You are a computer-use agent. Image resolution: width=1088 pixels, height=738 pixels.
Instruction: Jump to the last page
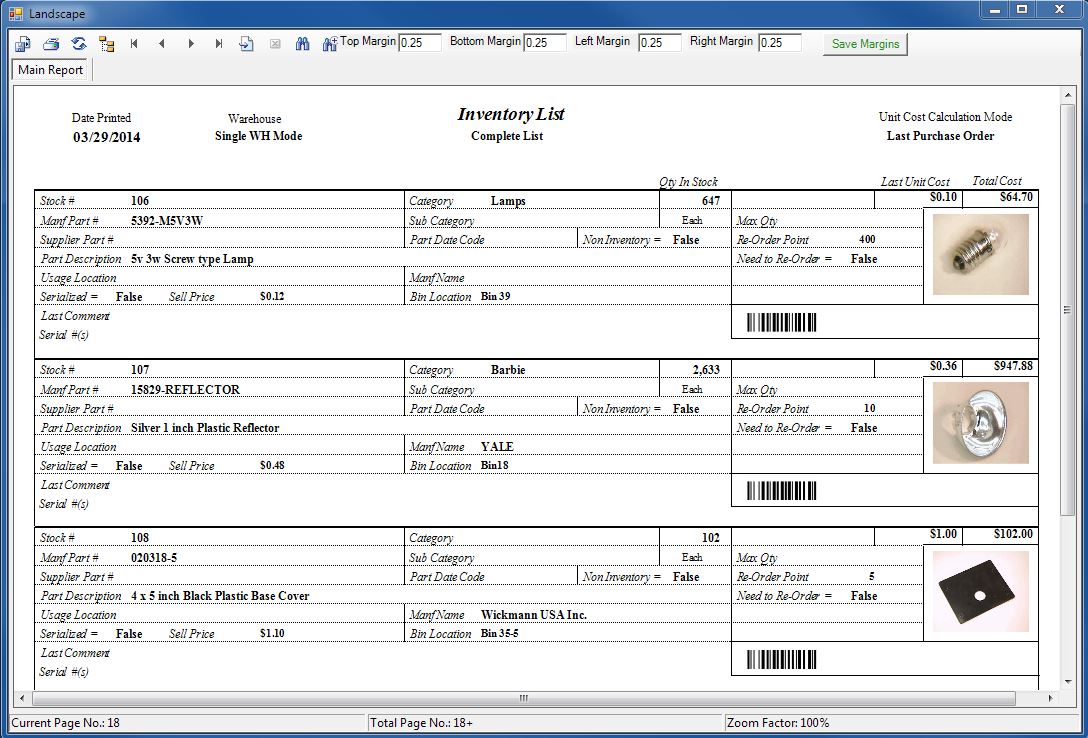pos(219,44)
